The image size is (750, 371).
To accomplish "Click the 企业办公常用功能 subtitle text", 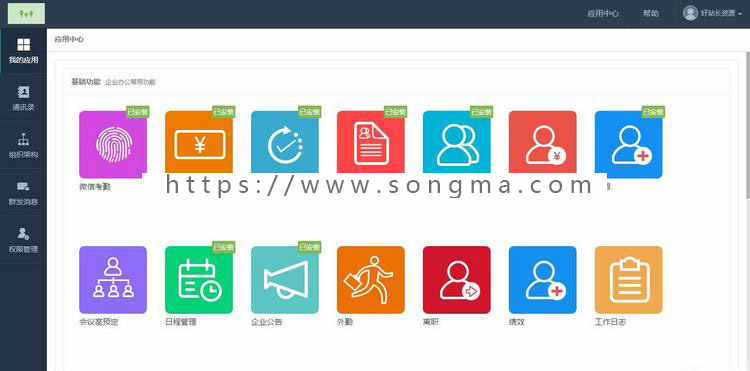I will pyautogui.click(x=130, y=82).
